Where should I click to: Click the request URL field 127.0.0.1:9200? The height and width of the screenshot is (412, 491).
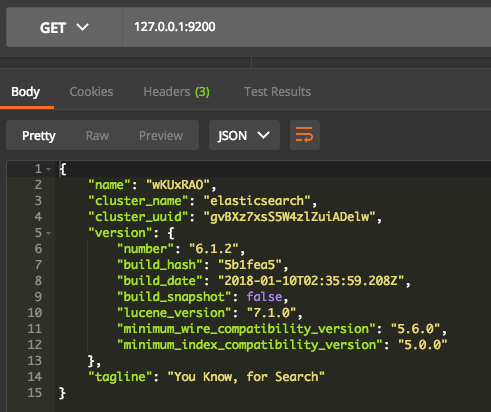pyautogui.click(x=307, y=27)
